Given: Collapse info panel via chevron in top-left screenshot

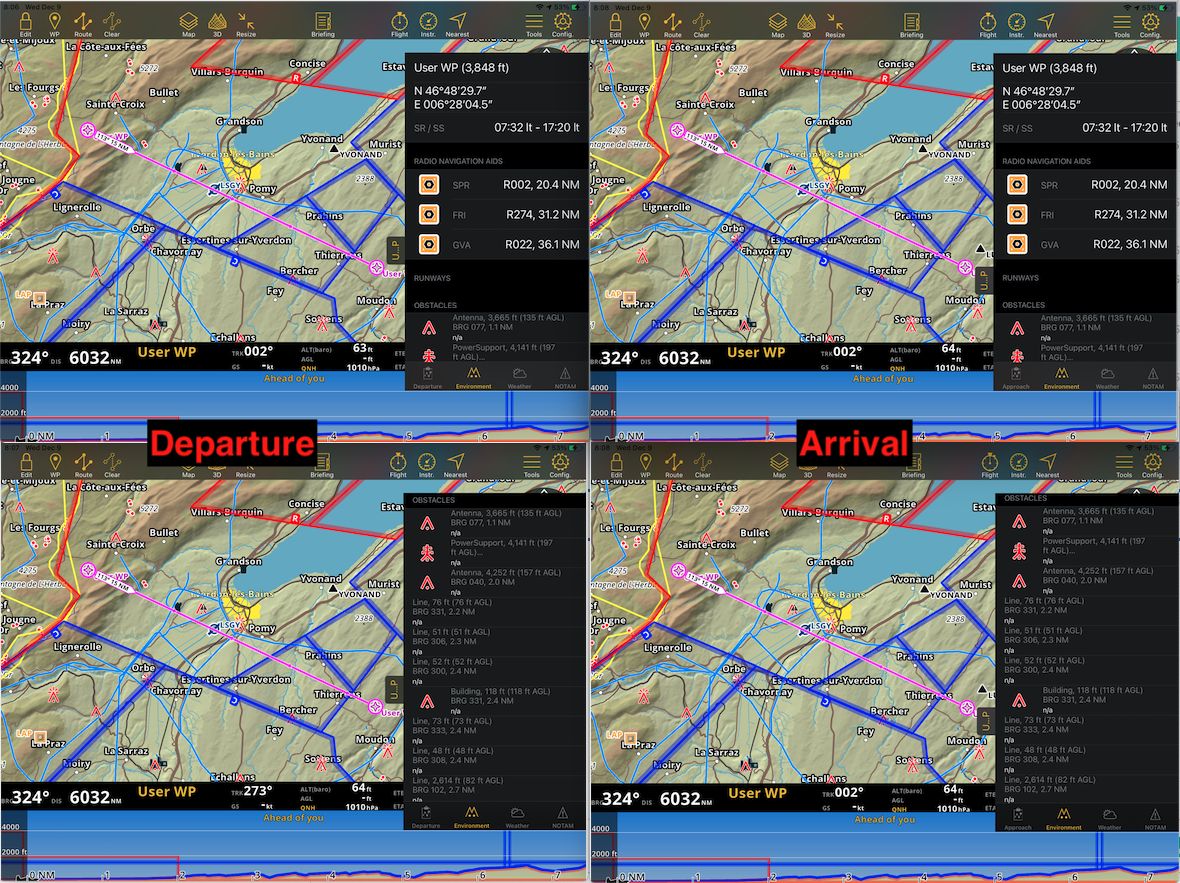Looking at the screenshot, I should click(545, 50).
